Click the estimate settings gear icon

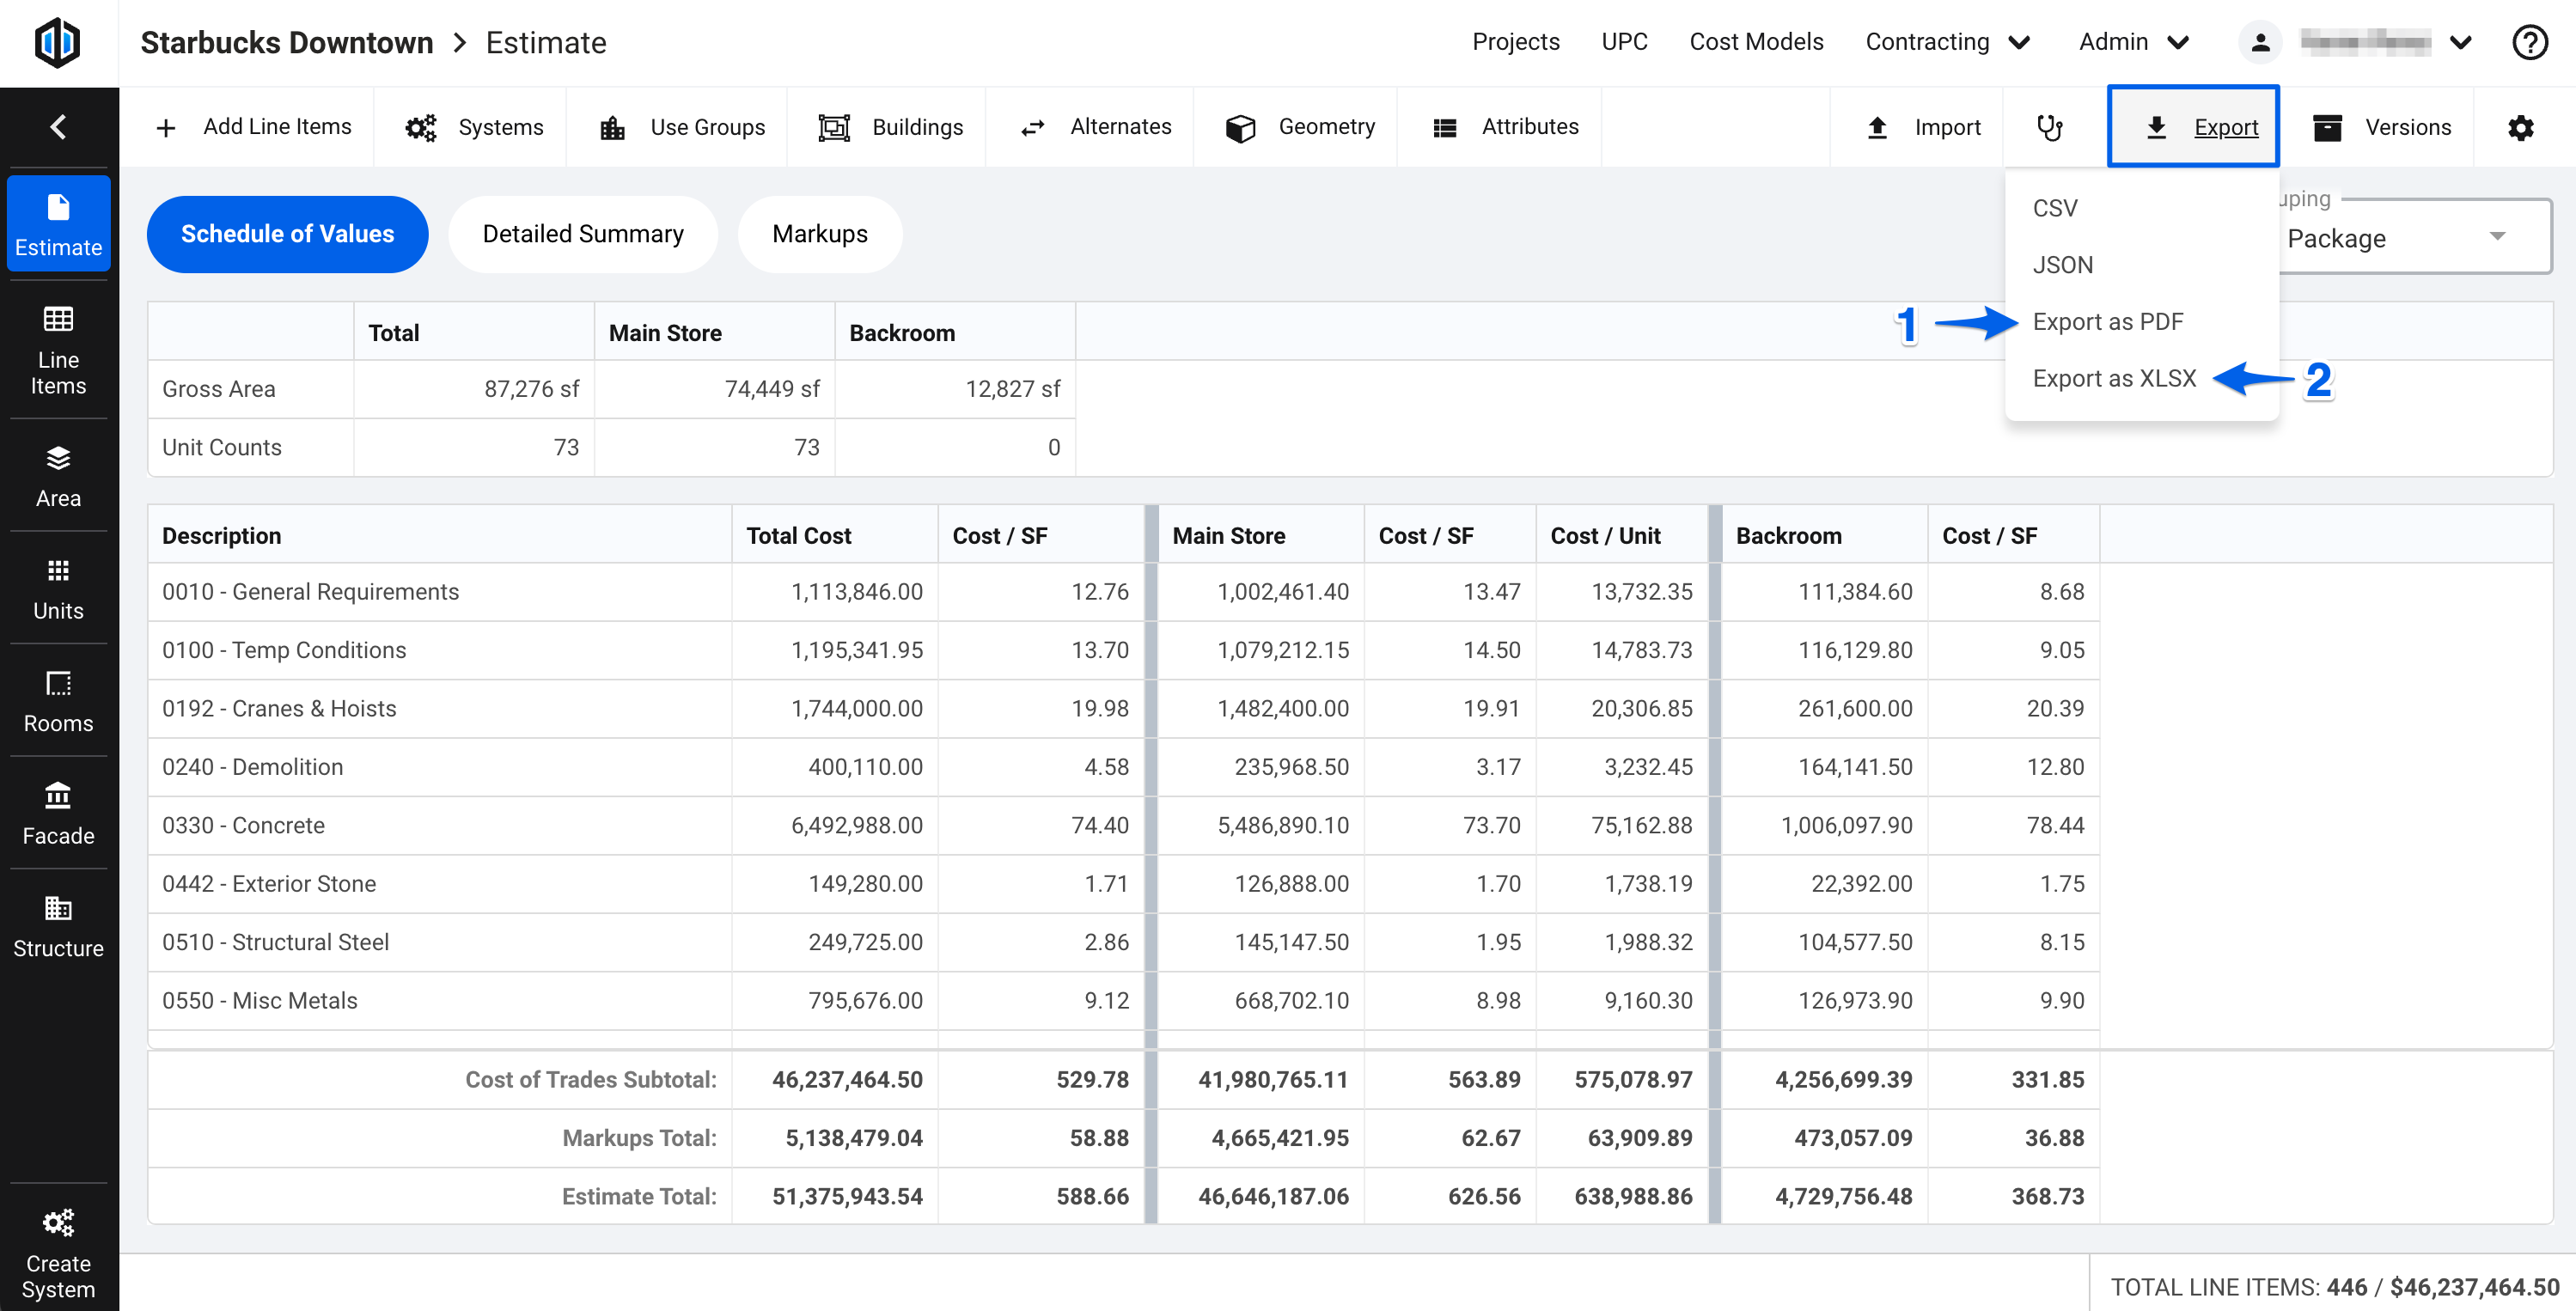click(x=2521, y=126)
